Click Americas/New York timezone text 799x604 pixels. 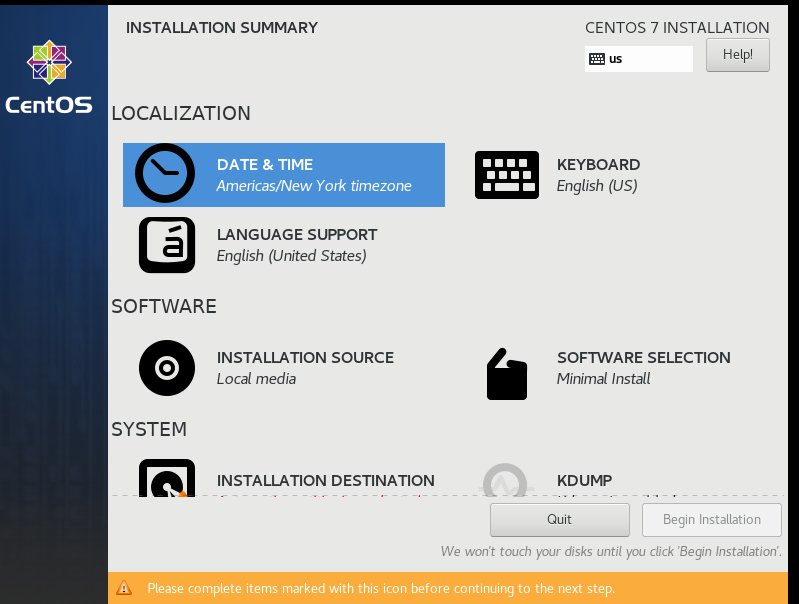tap(314, 186)
